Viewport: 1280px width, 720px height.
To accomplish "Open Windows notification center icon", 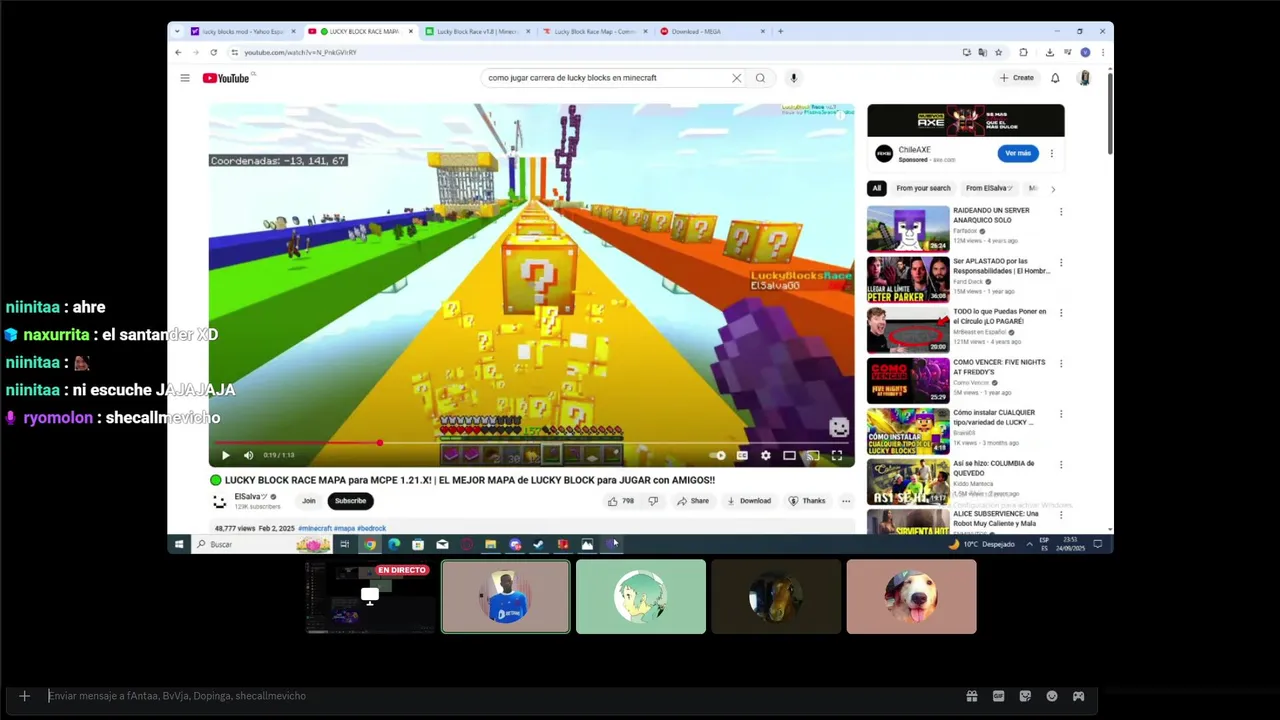I will 1098,544.
